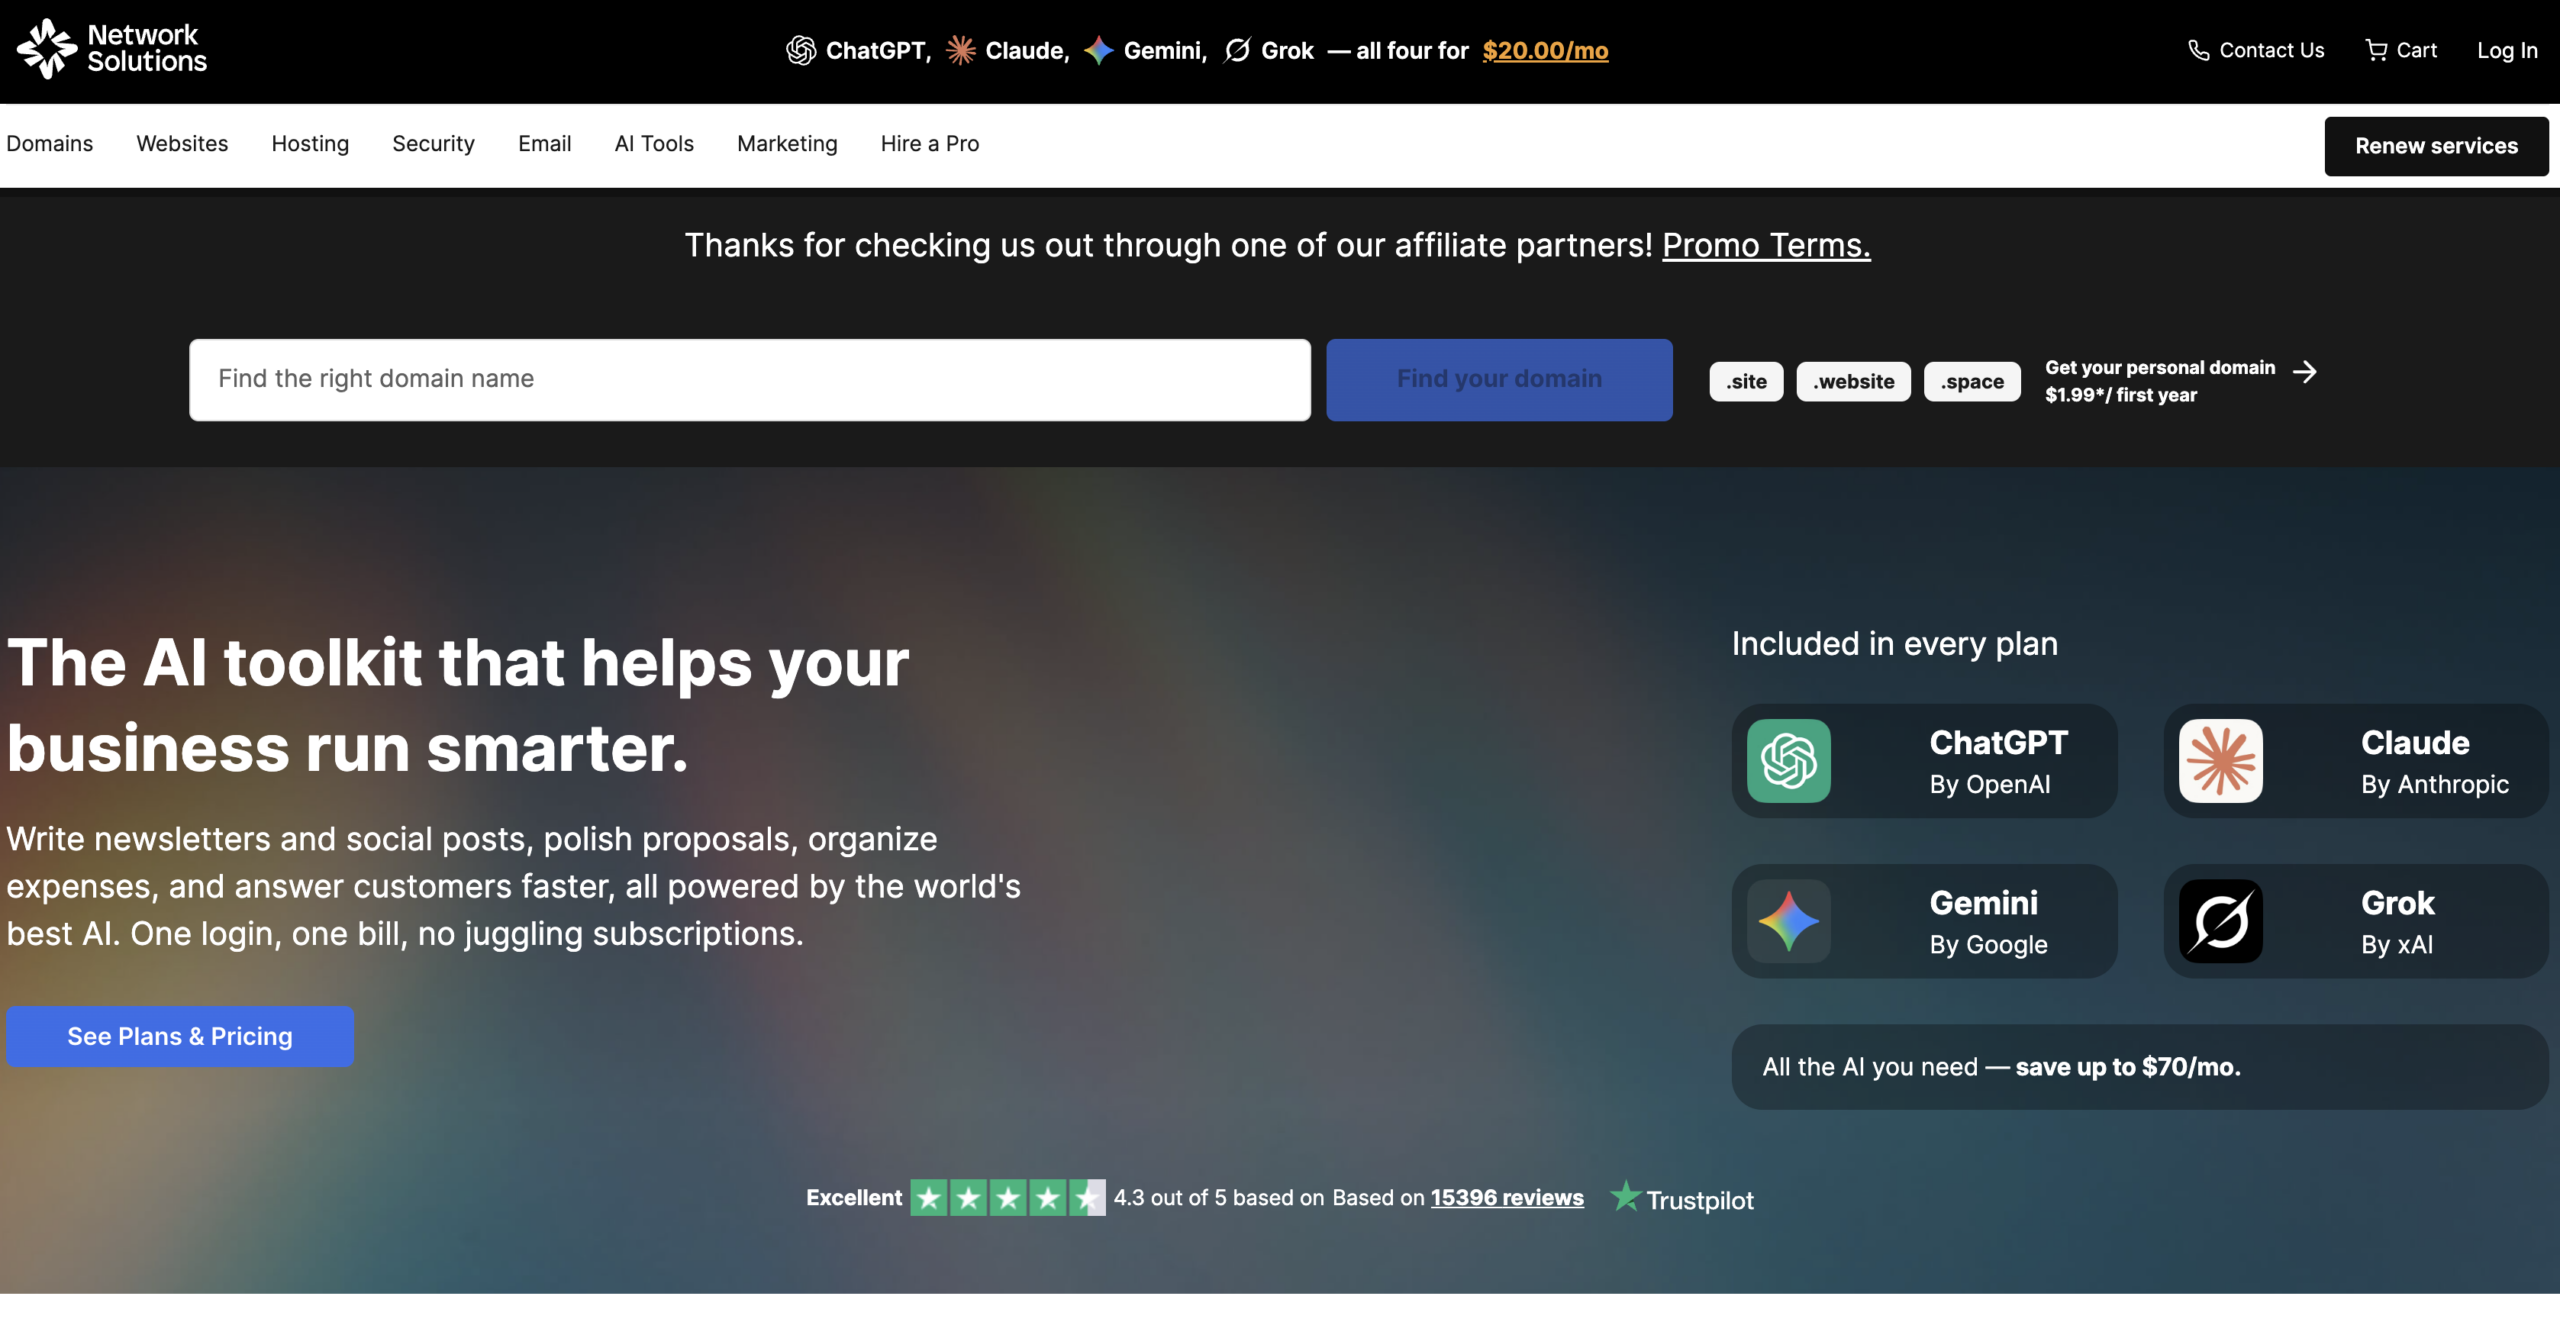Click the Gemini by Google card icon
This screenshot has height=1322, width=2560.
1789,921
